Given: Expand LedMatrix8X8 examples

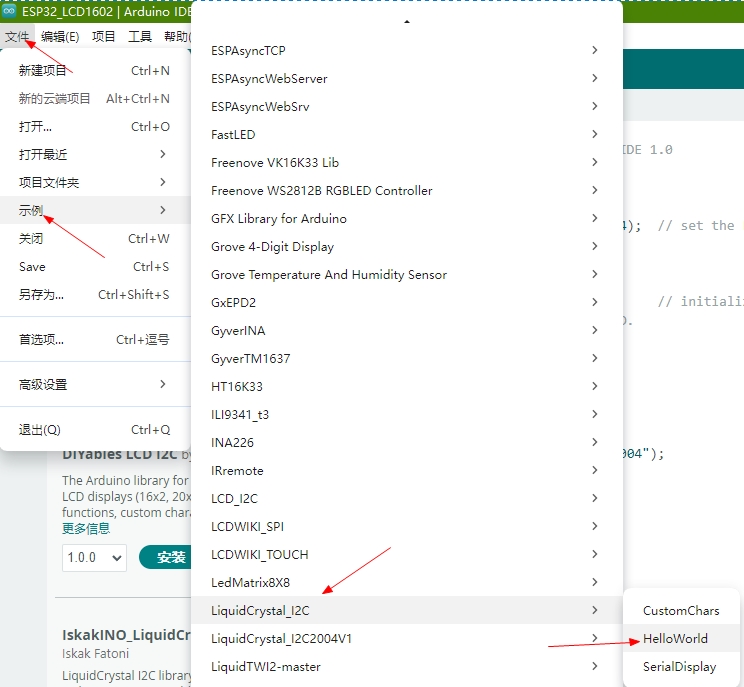Looking at the screenshot, I should 407,583.
